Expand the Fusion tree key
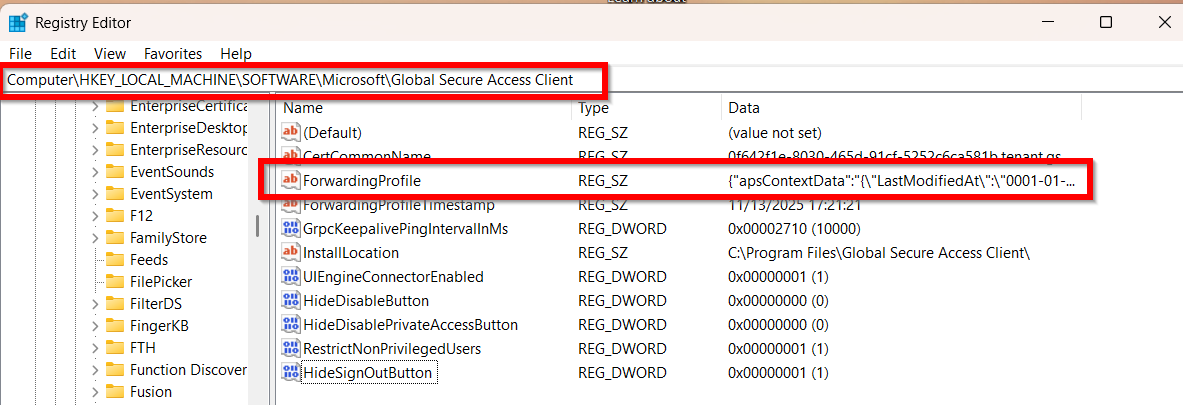Viewport: 1183px width, 405px height. [95, 392]
